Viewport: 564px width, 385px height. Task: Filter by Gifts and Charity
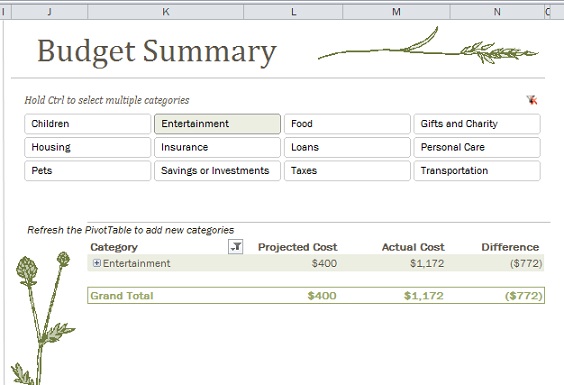click(x=477, y=124)
